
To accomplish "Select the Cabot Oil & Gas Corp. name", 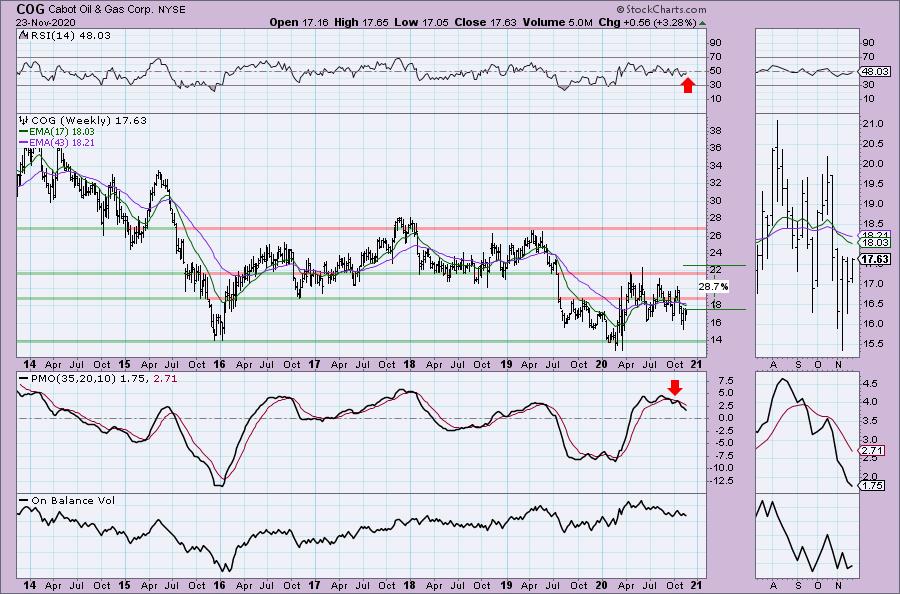I will (x=102, y=10).
